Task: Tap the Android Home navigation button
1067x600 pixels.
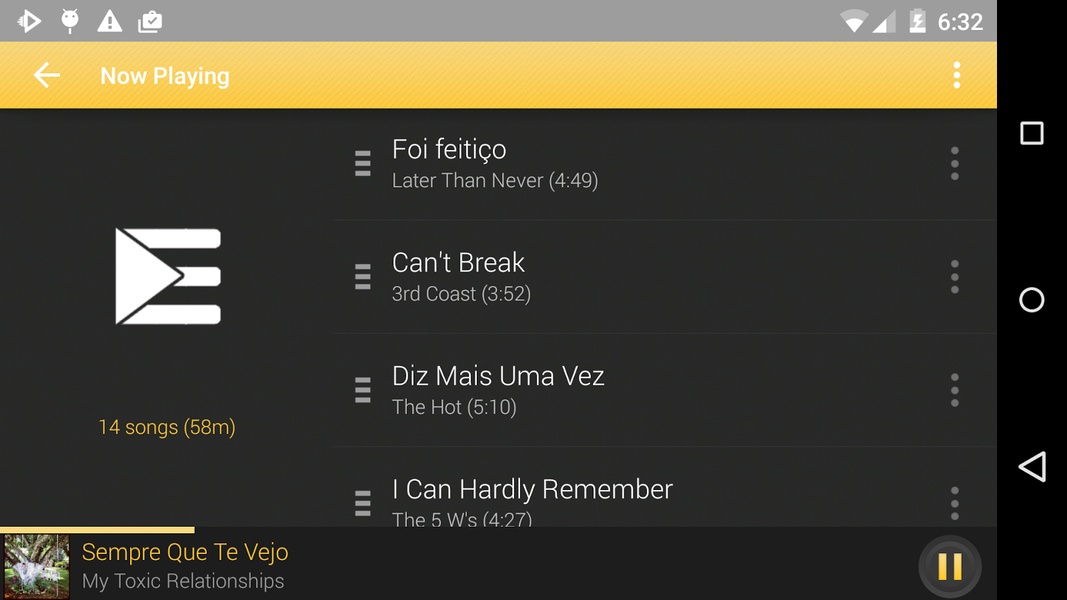Action: click(1032, 300)
